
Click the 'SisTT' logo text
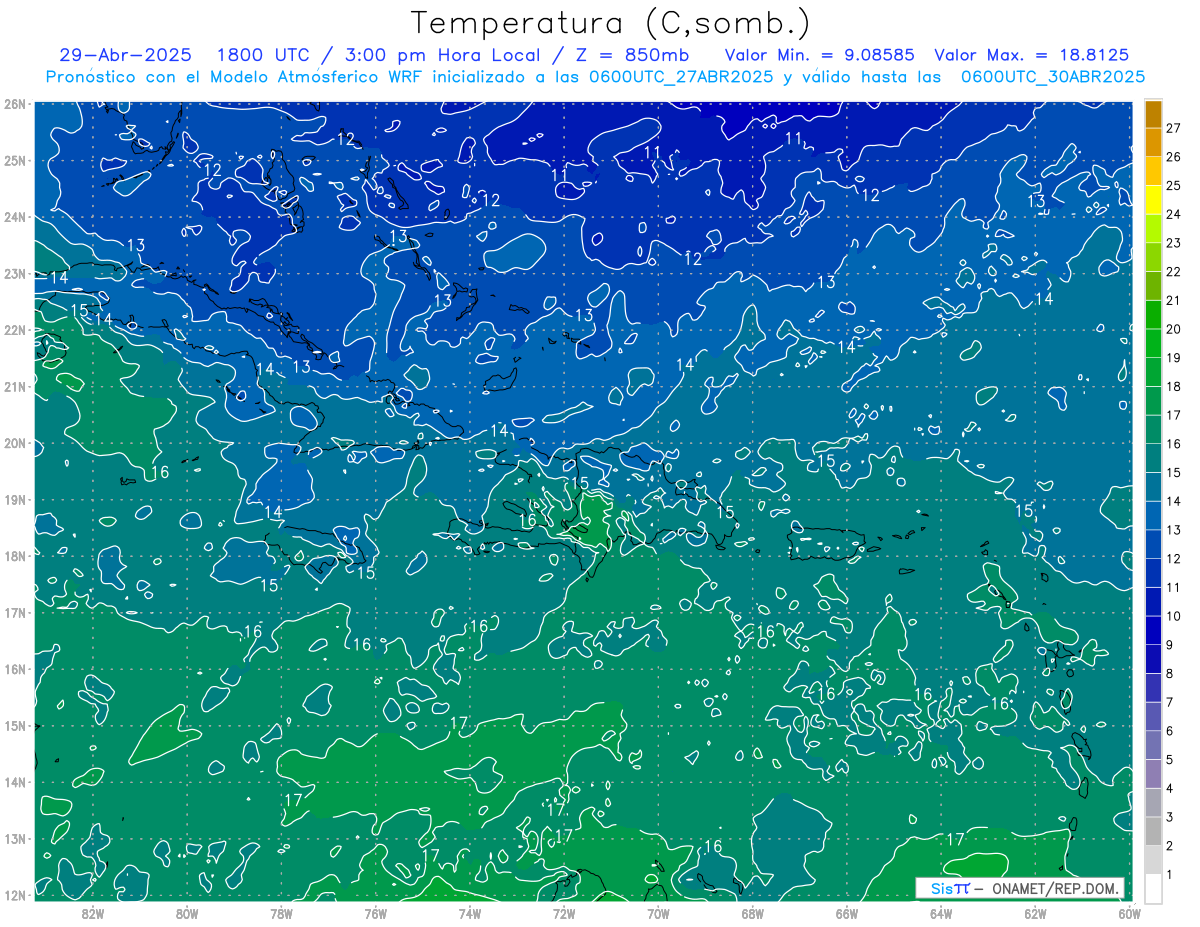tap(949, 889)
